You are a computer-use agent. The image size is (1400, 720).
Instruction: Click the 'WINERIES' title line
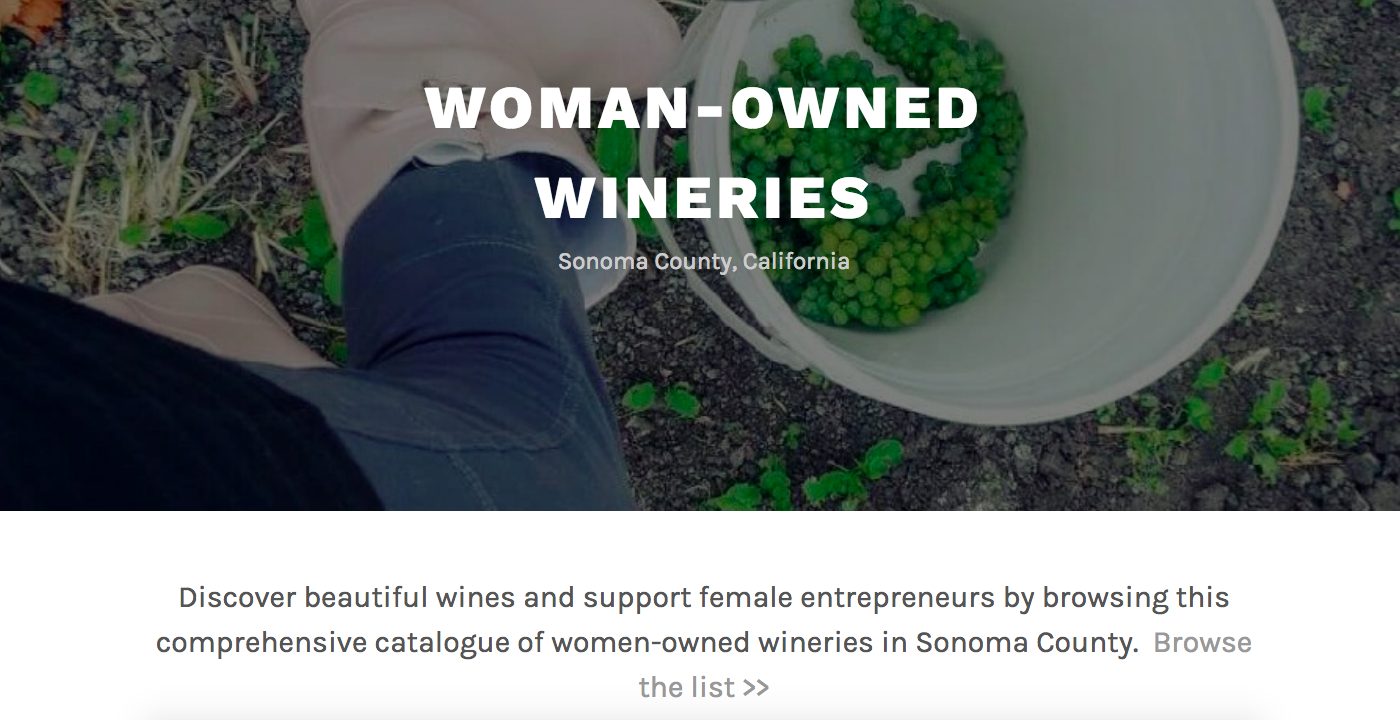click(703, 197)
